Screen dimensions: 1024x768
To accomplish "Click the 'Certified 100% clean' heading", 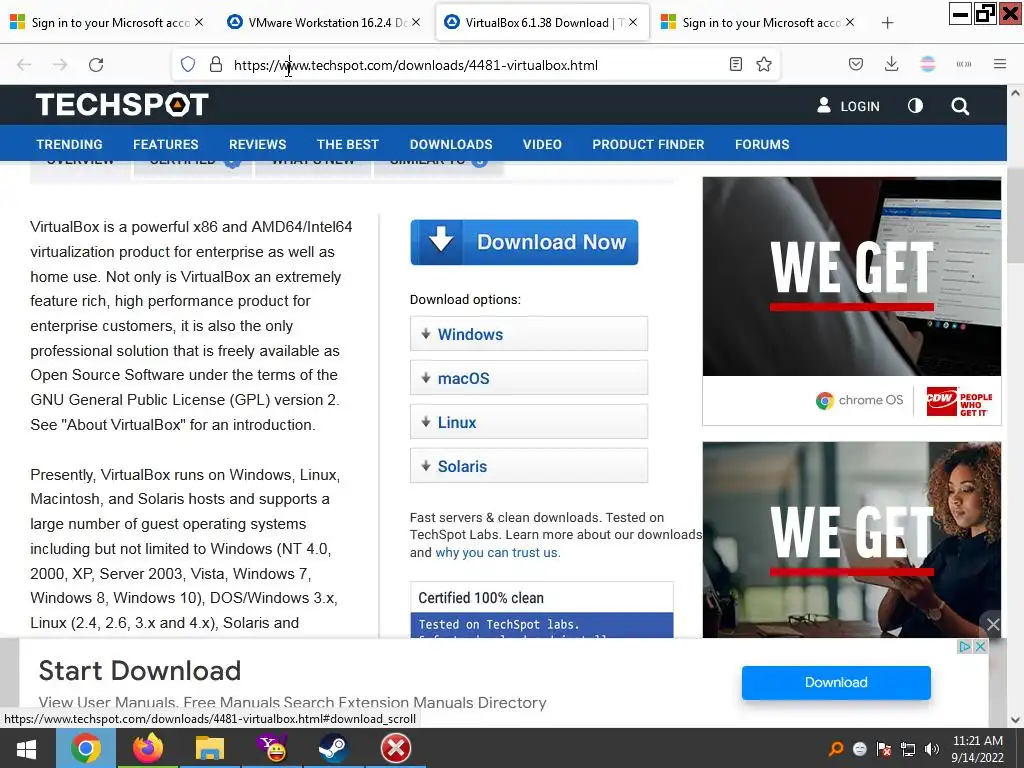I will (481, 598).
